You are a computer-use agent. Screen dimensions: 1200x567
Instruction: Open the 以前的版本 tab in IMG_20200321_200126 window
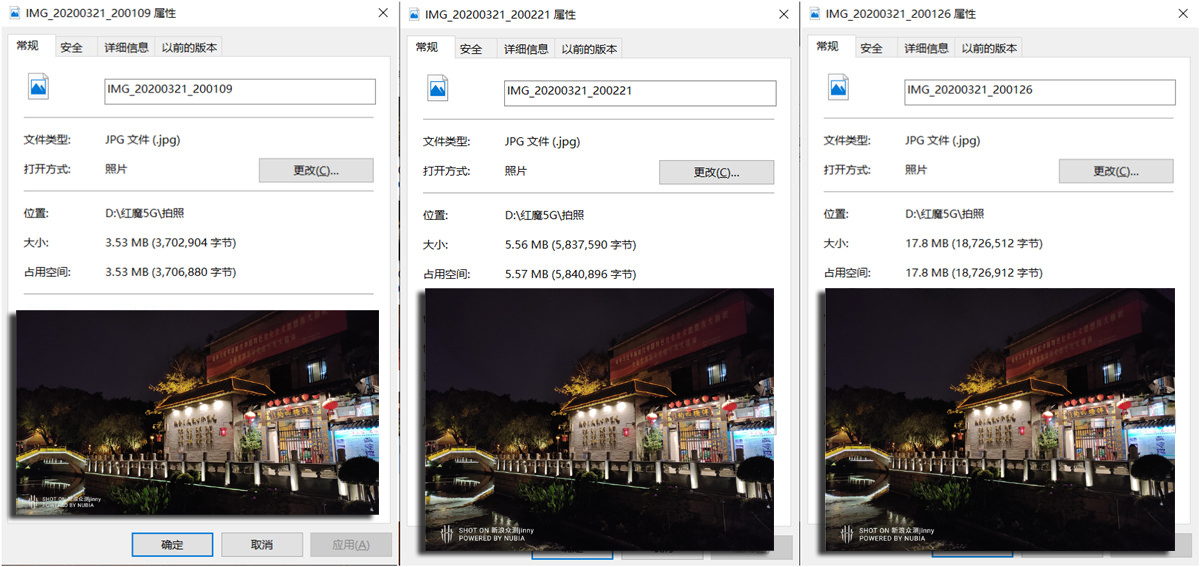[x=989, y=48]
